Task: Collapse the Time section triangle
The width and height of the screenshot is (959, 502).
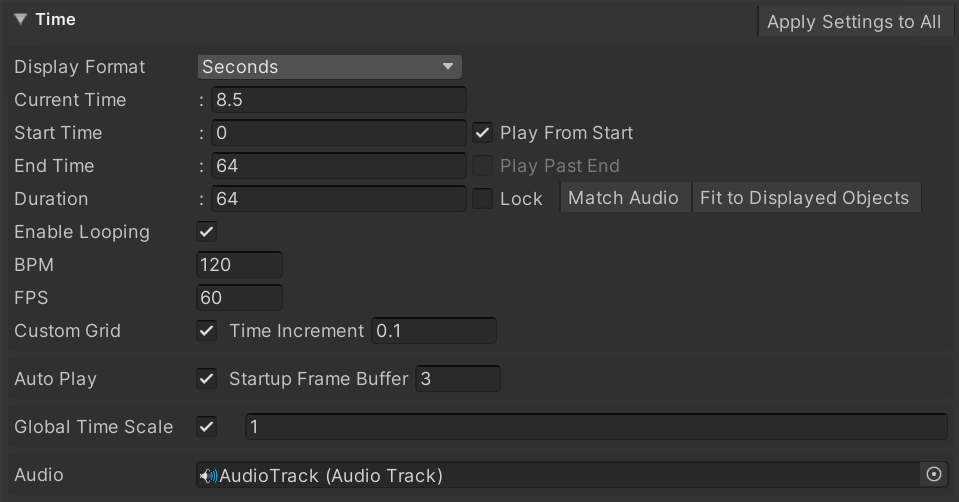Action: (x=20, y=20)
